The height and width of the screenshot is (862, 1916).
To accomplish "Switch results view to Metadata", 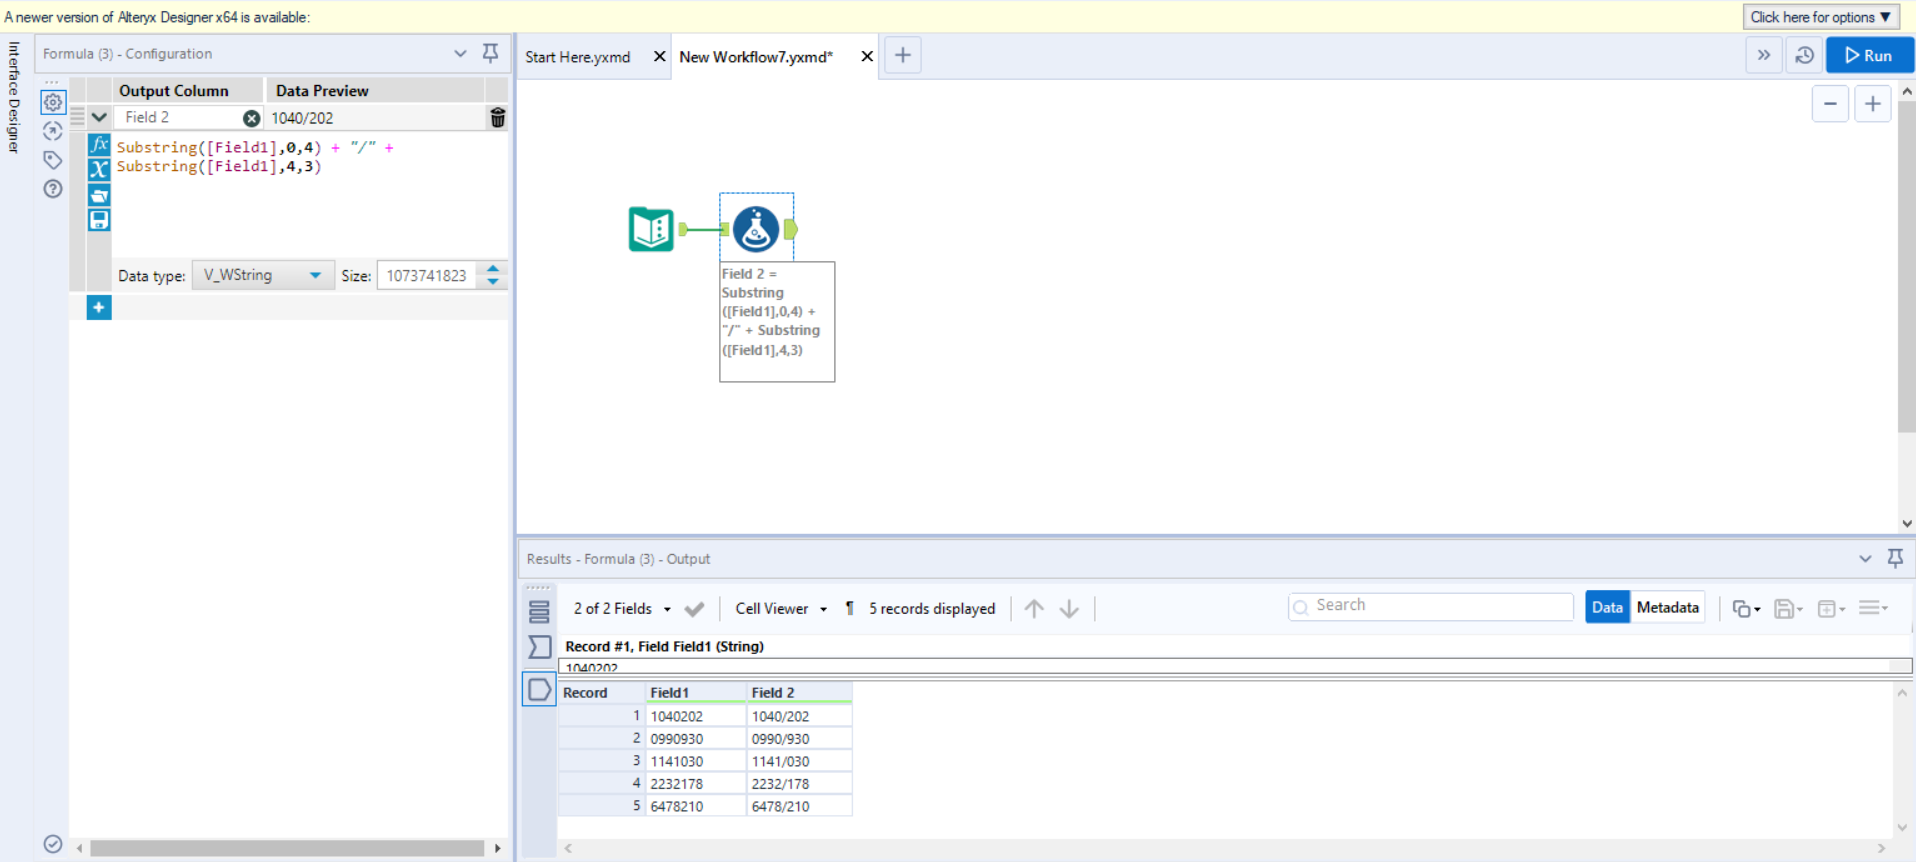I will tap(1667, 607).
